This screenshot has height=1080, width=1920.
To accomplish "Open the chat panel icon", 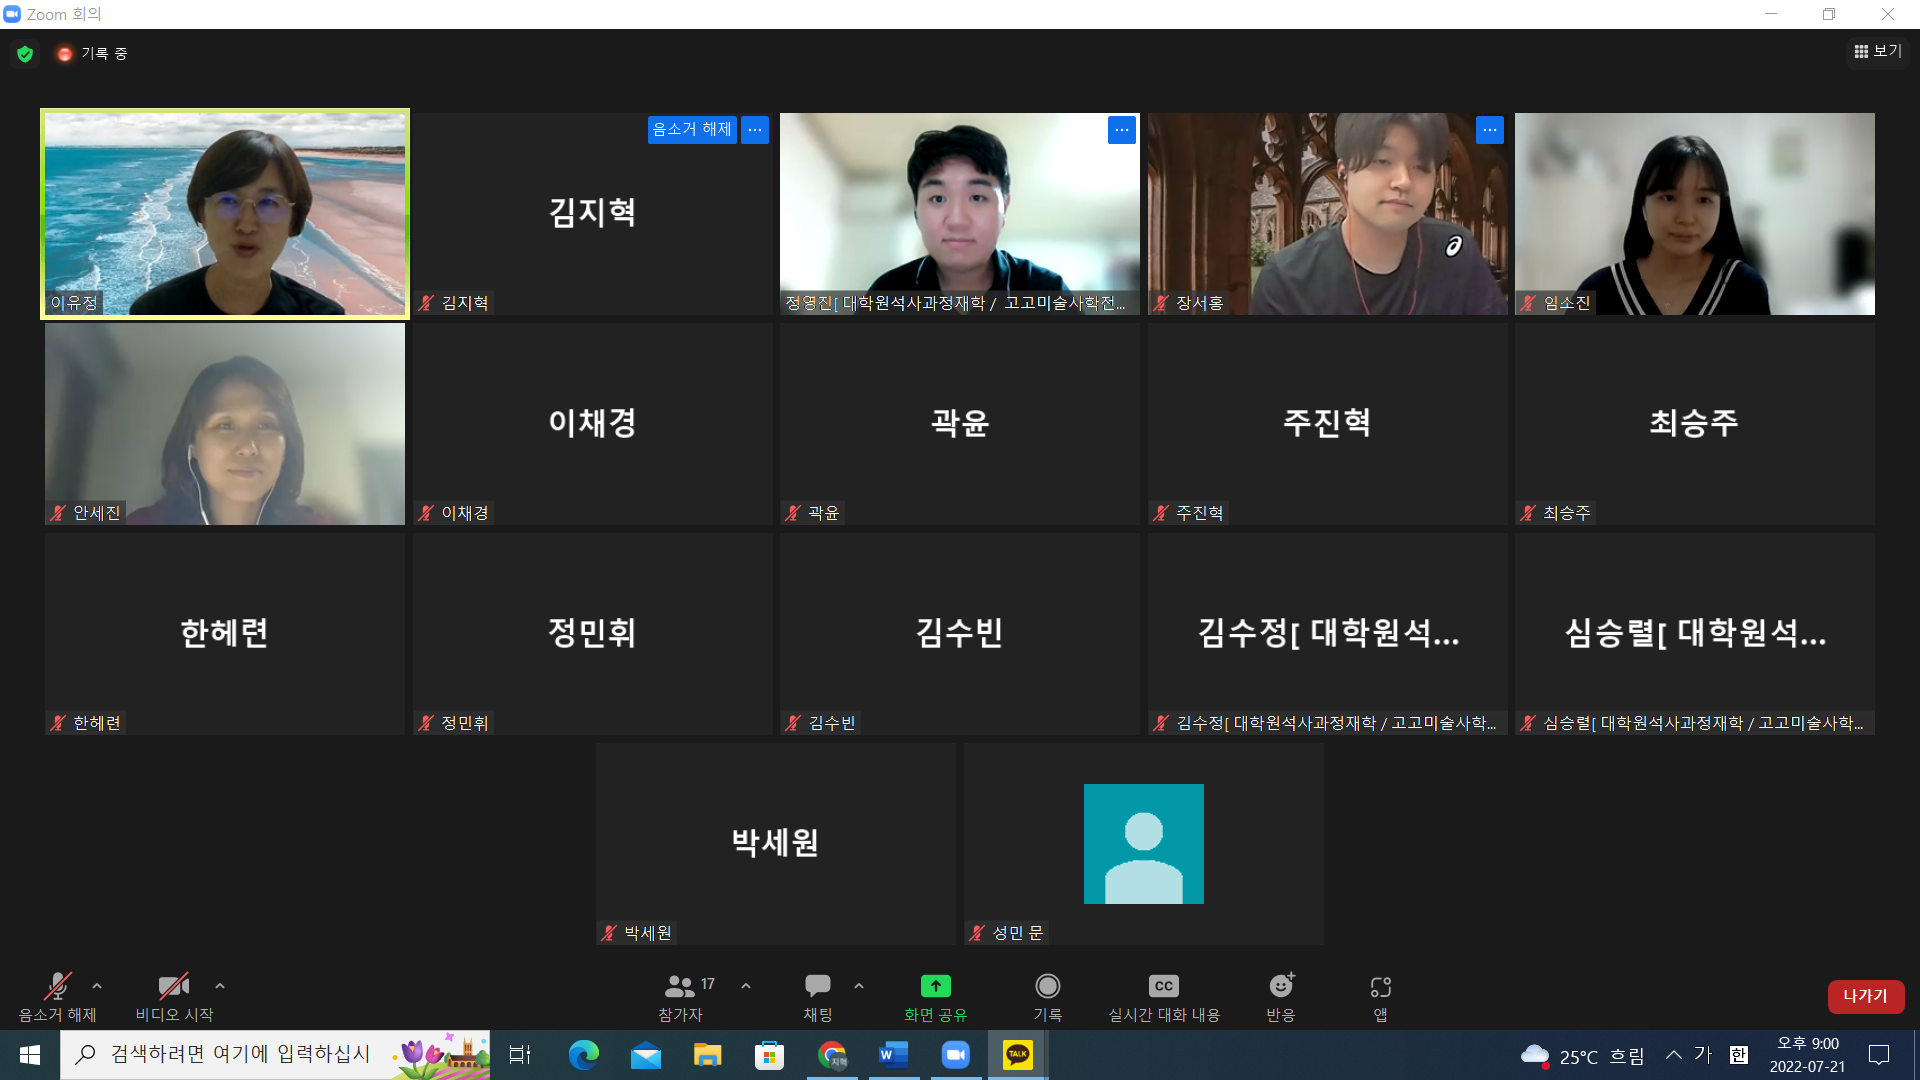I will tap(817, 986).
